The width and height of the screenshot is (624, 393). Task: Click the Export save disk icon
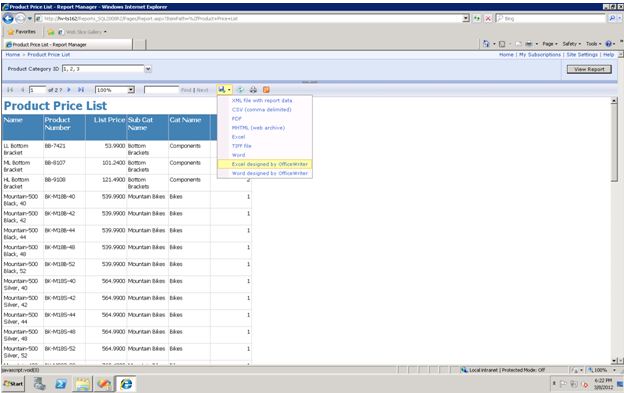click(x=222, y=90)
